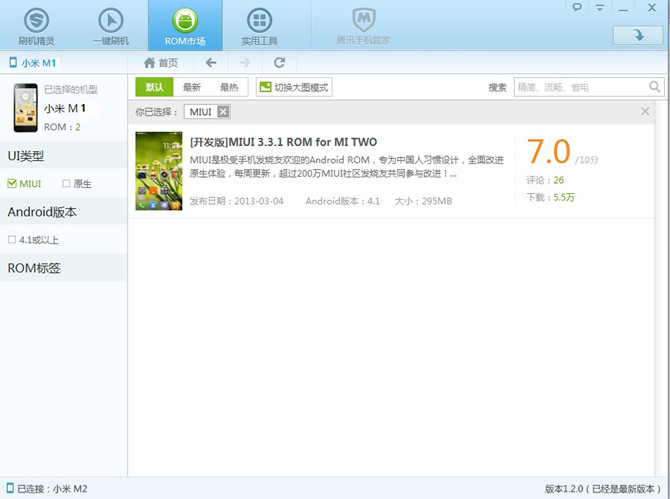670x499 pixels.
Task: Click the feedback speech bubble icon
Action: [x=577, y=7]
